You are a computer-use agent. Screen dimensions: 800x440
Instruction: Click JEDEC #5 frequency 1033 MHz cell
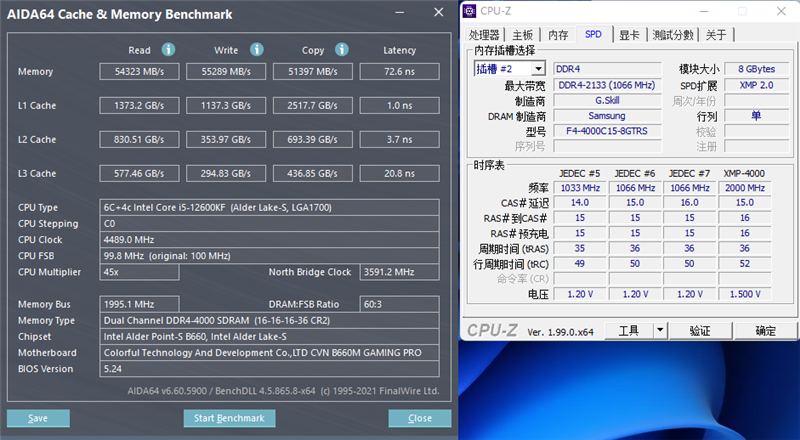coord(580,188)
